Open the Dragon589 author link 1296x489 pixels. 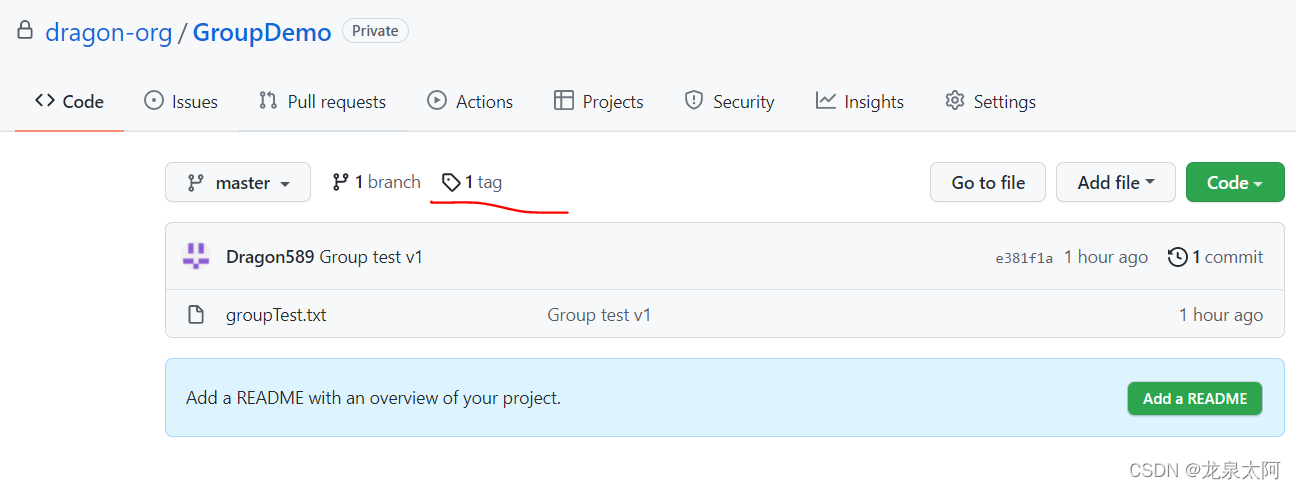tap(271, 257)
